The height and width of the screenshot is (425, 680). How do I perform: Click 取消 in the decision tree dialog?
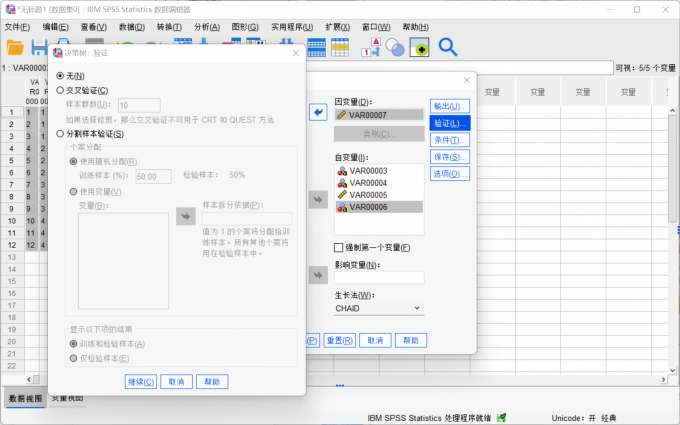[x=375, y=340]
